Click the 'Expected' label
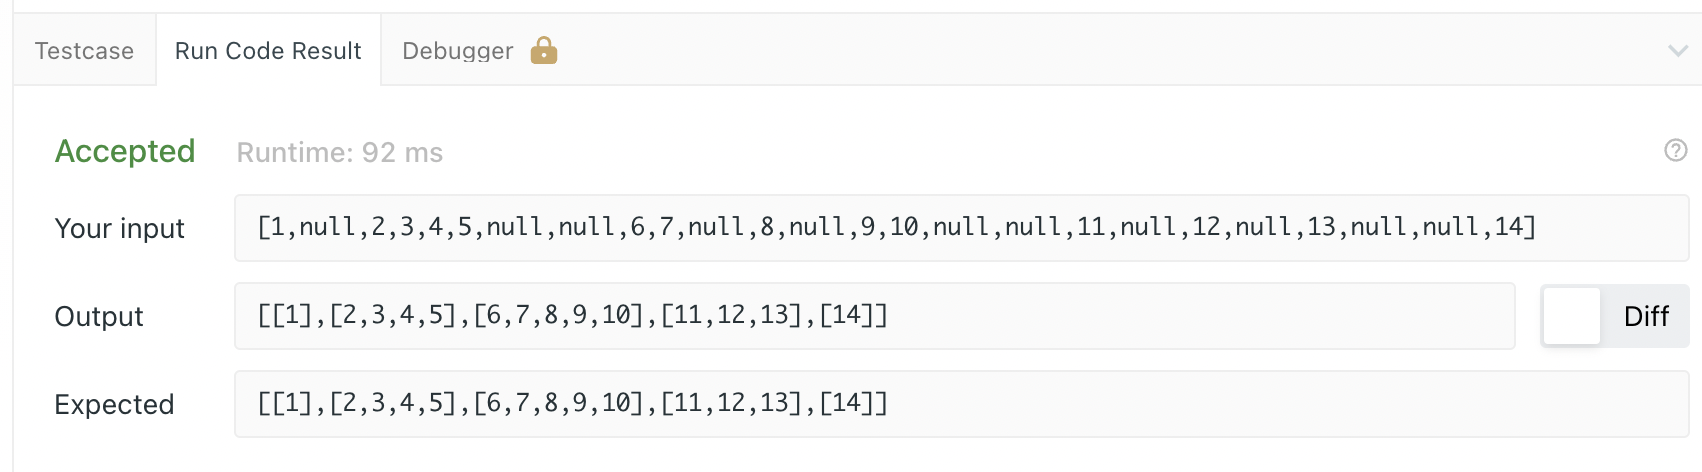Image resolution: width=1702 pixels, height=472 pixels. point(114,405)
